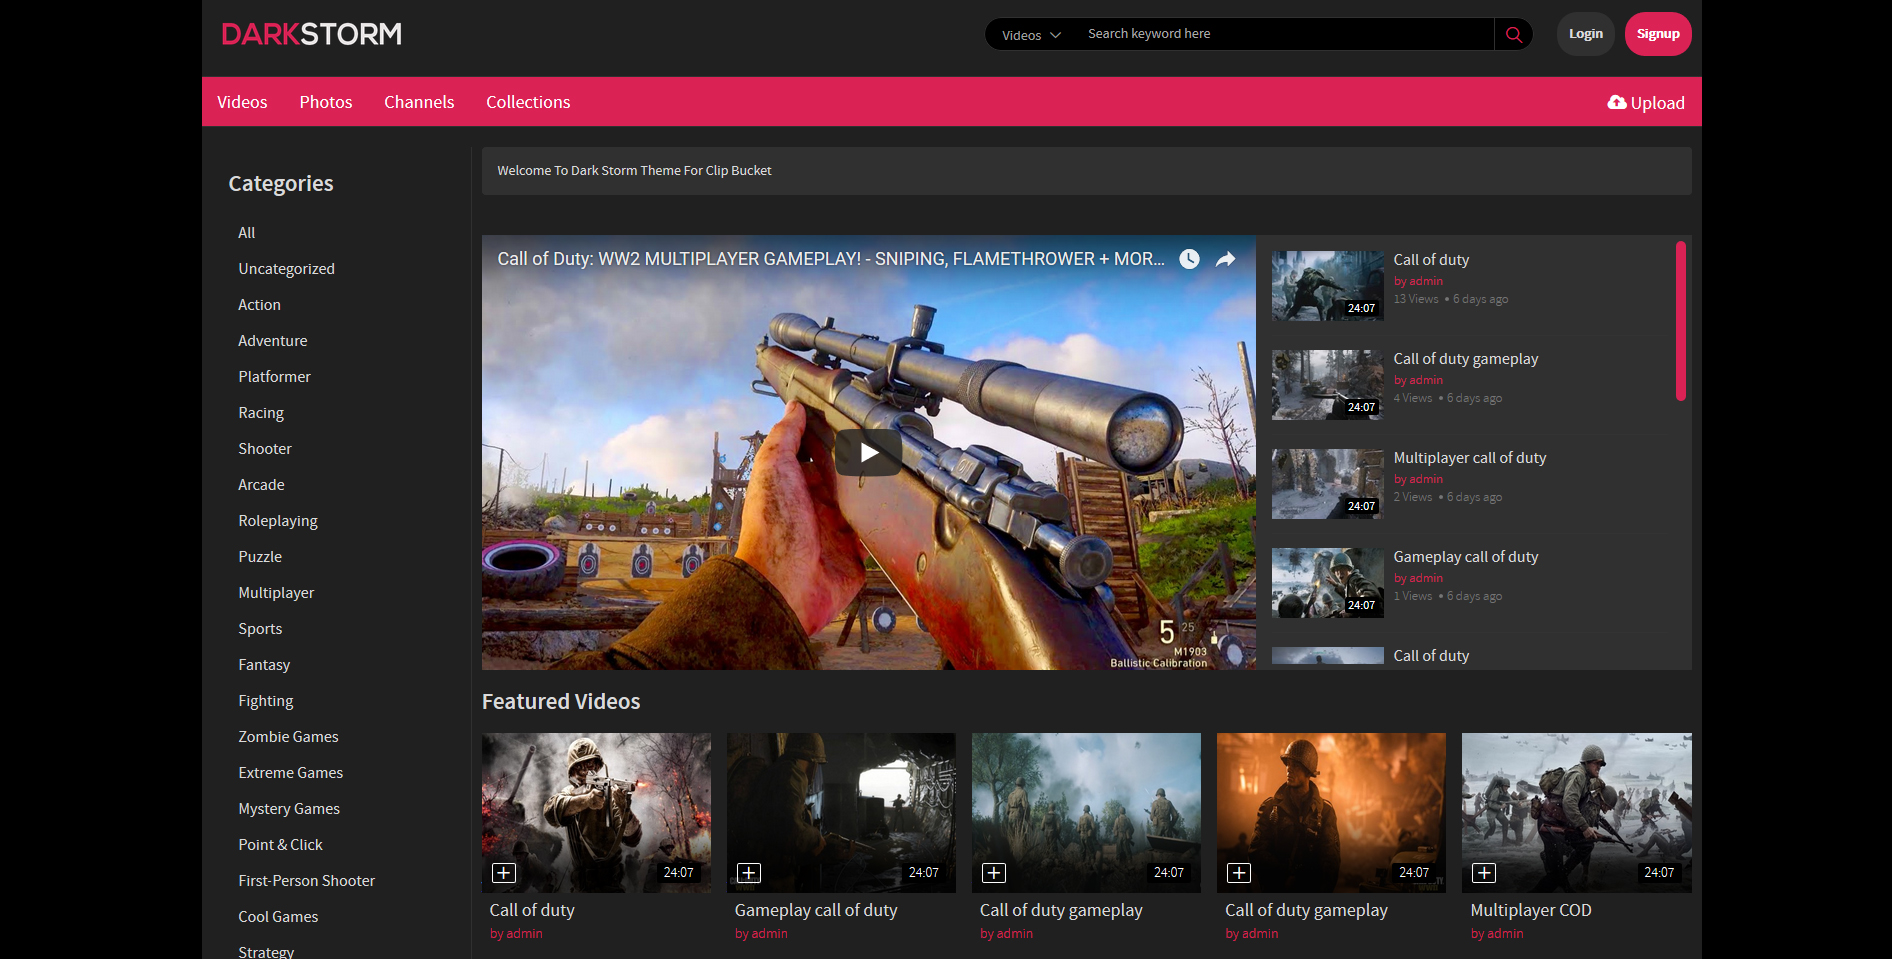The image size is (1892, 959).
Task: Click the playlist title Call of duty gameplay
Action: coord(1466,359)
